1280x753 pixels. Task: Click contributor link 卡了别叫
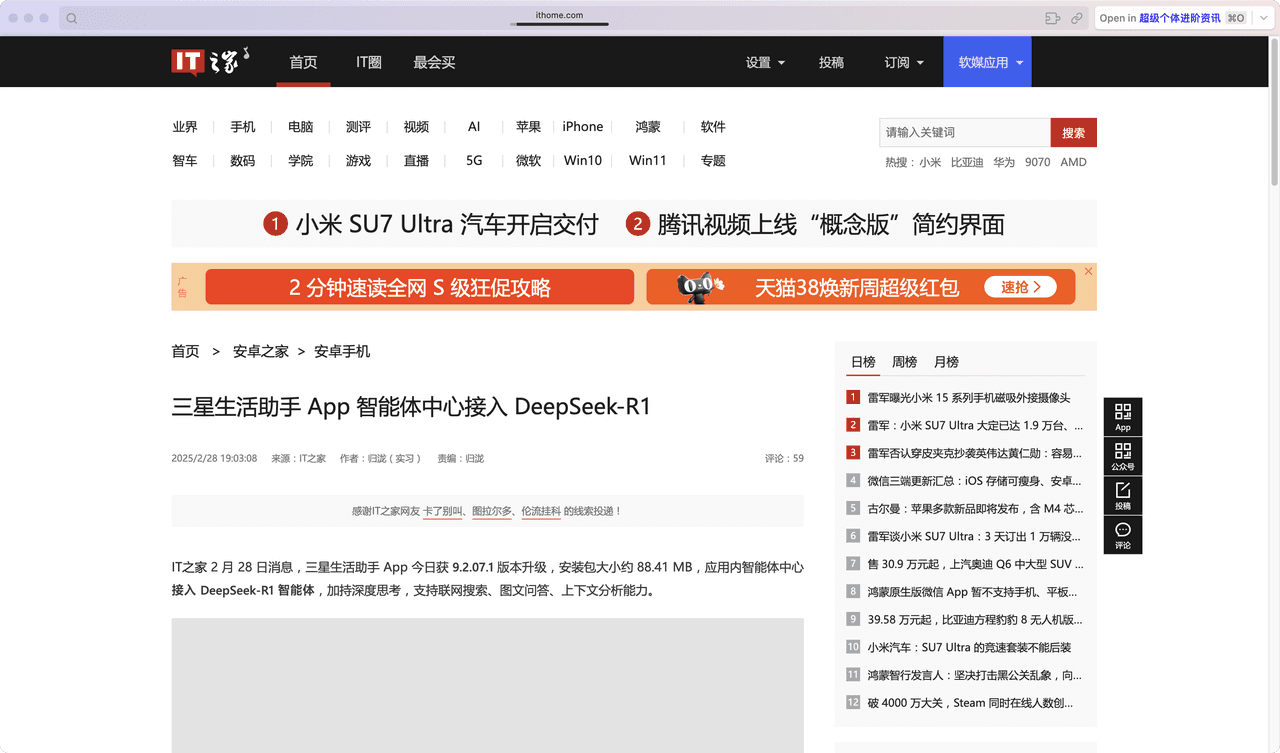(x=442, y=511)
